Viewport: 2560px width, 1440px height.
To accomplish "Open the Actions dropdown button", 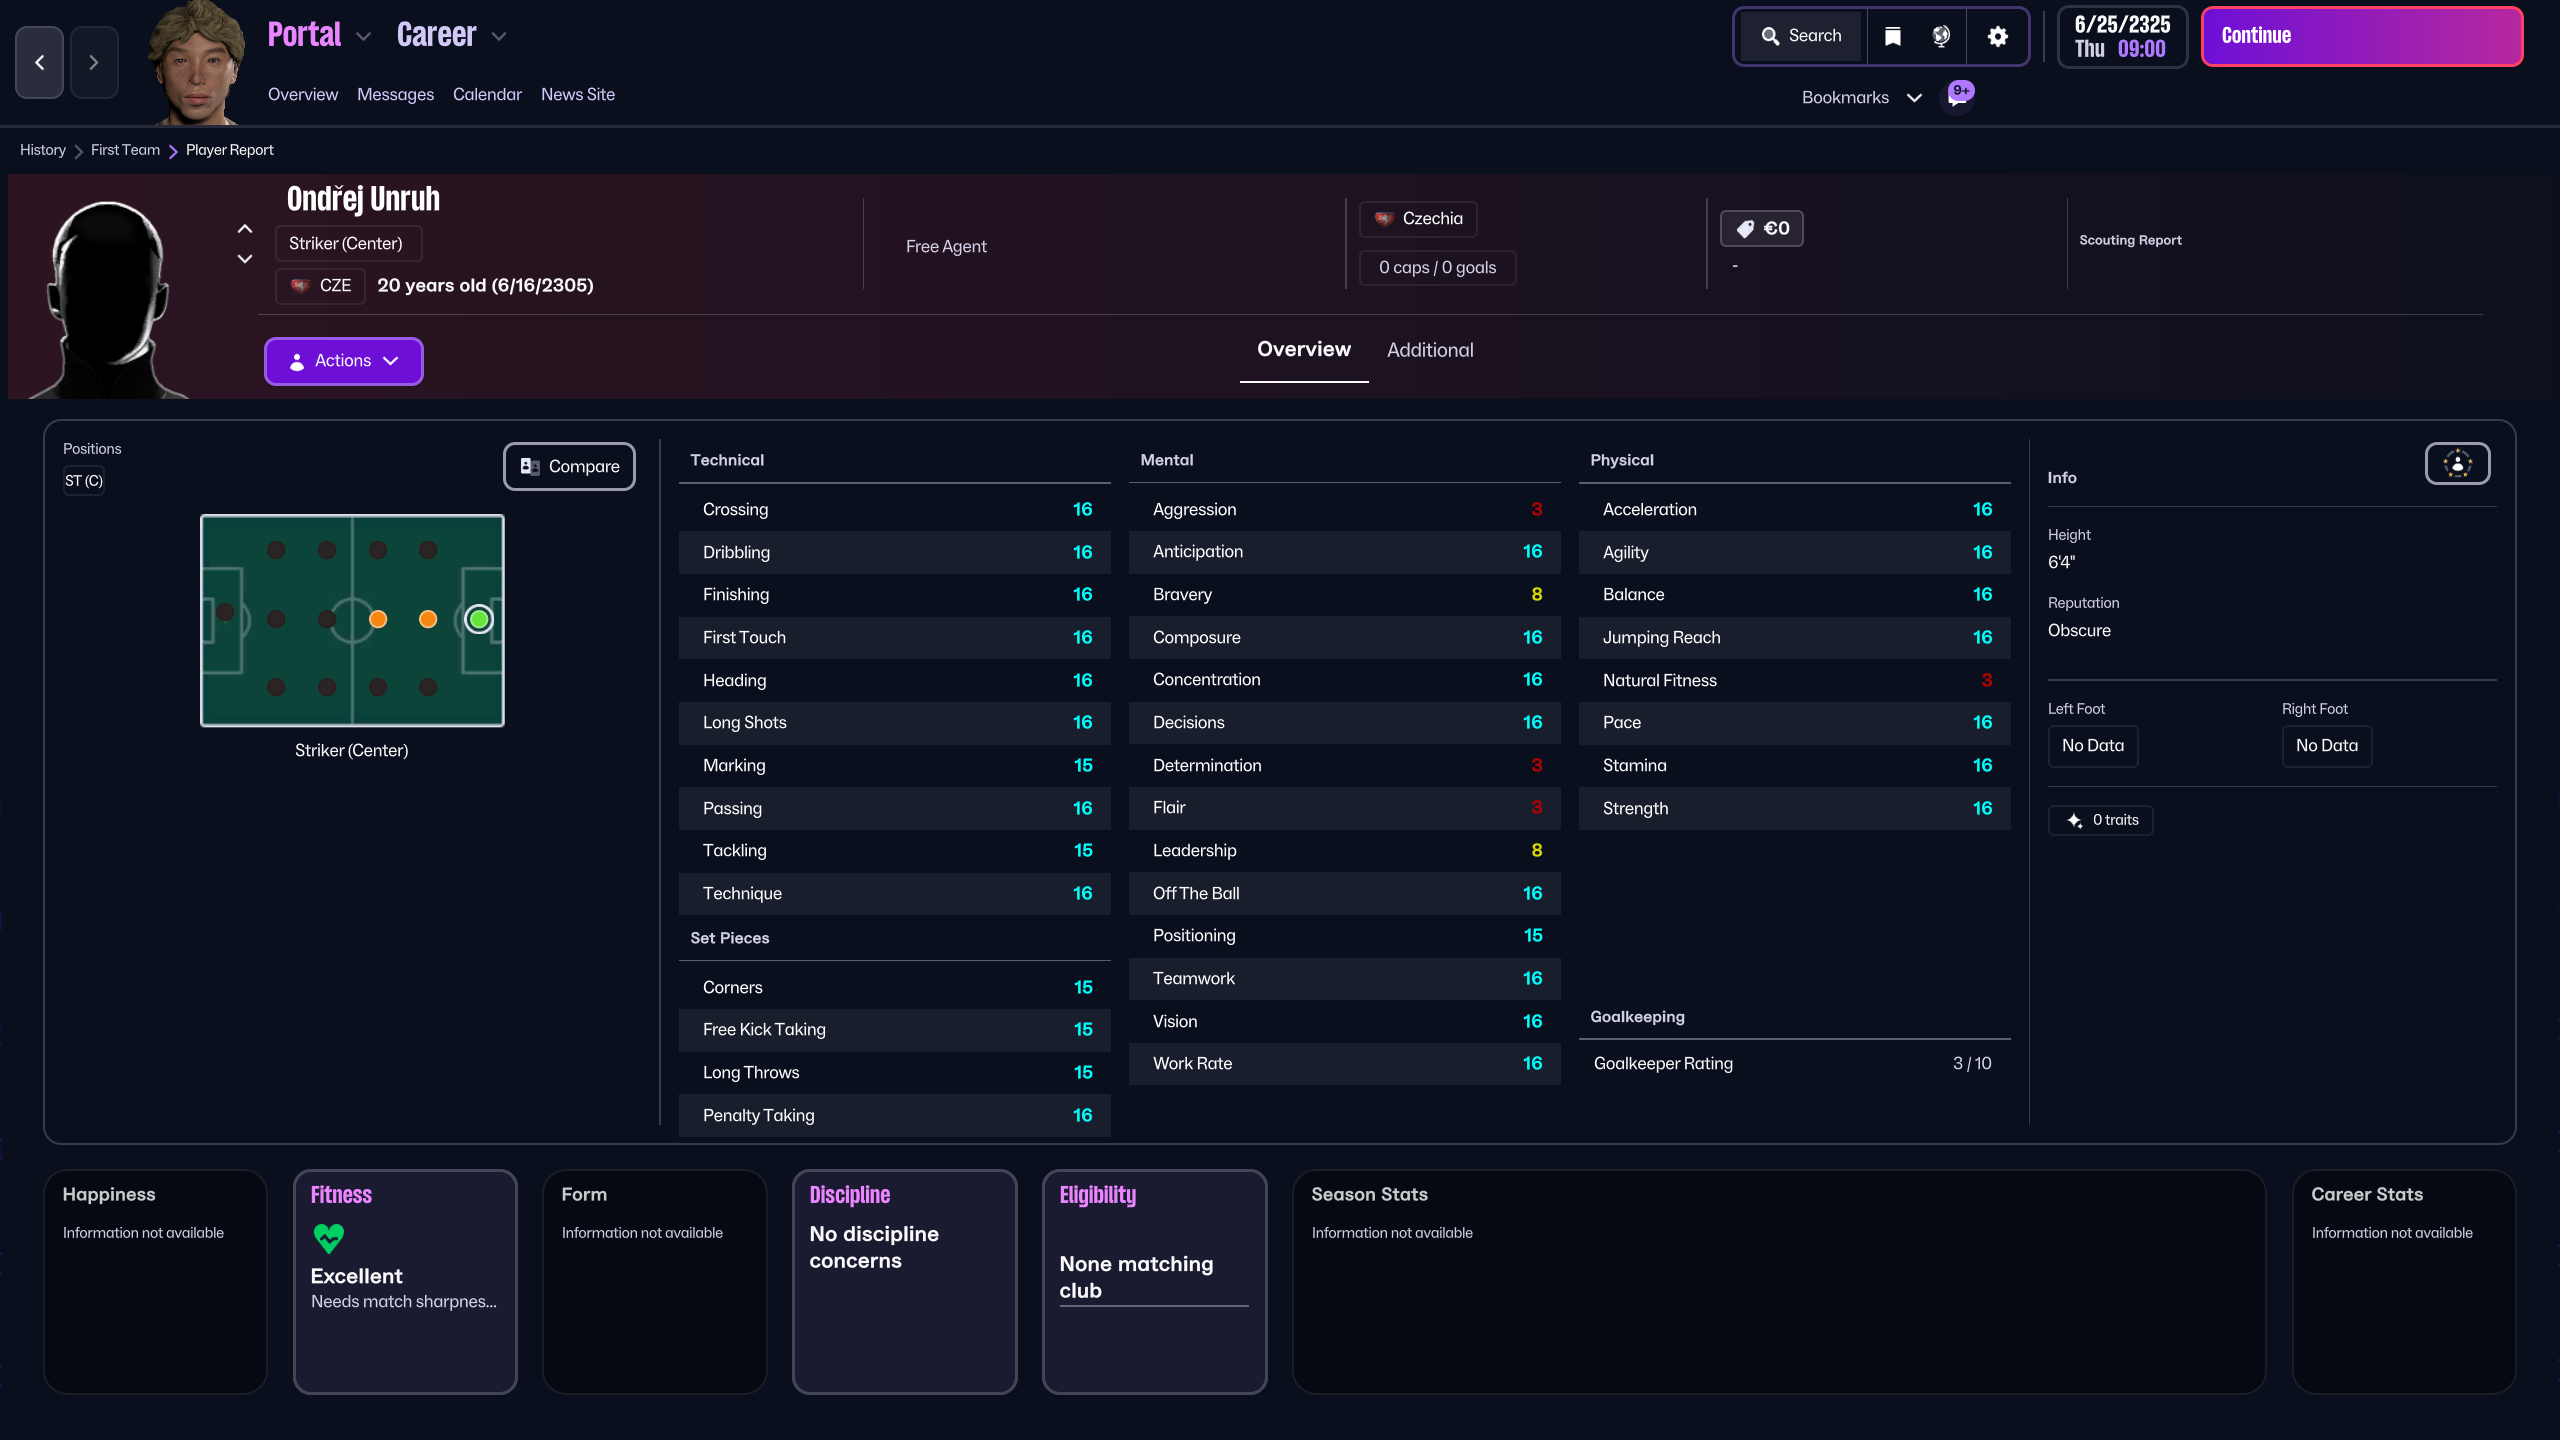I will (343, 361).
